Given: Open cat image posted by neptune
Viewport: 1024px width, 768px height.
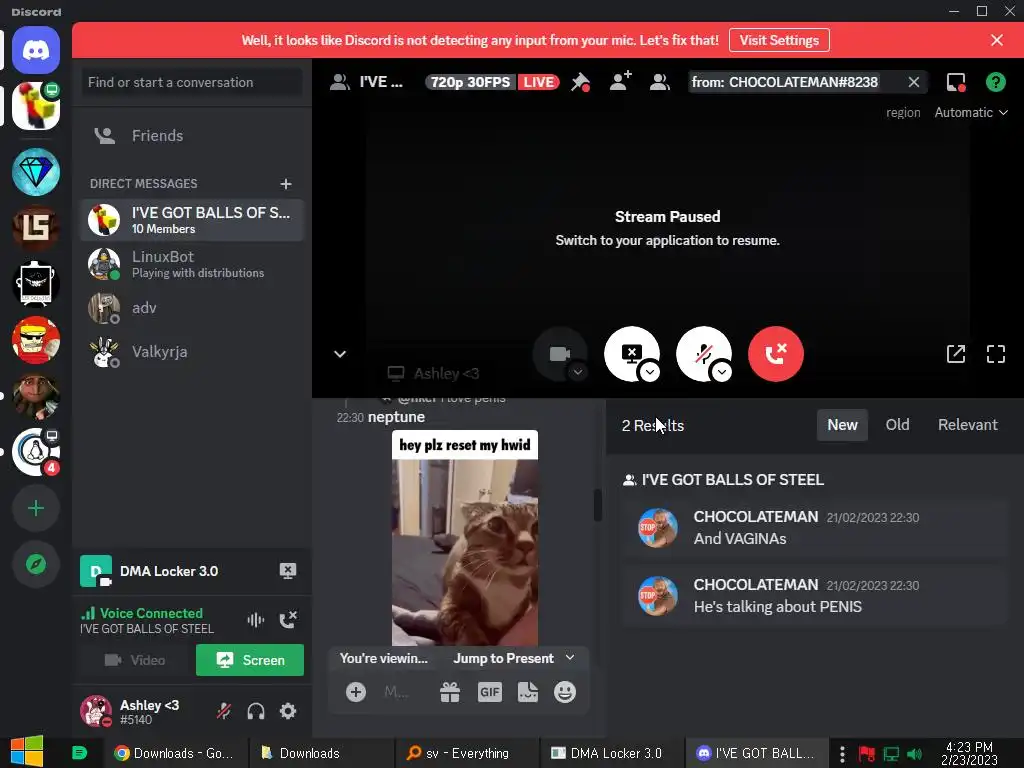Looking at the screenshot, I should point(465,537).
